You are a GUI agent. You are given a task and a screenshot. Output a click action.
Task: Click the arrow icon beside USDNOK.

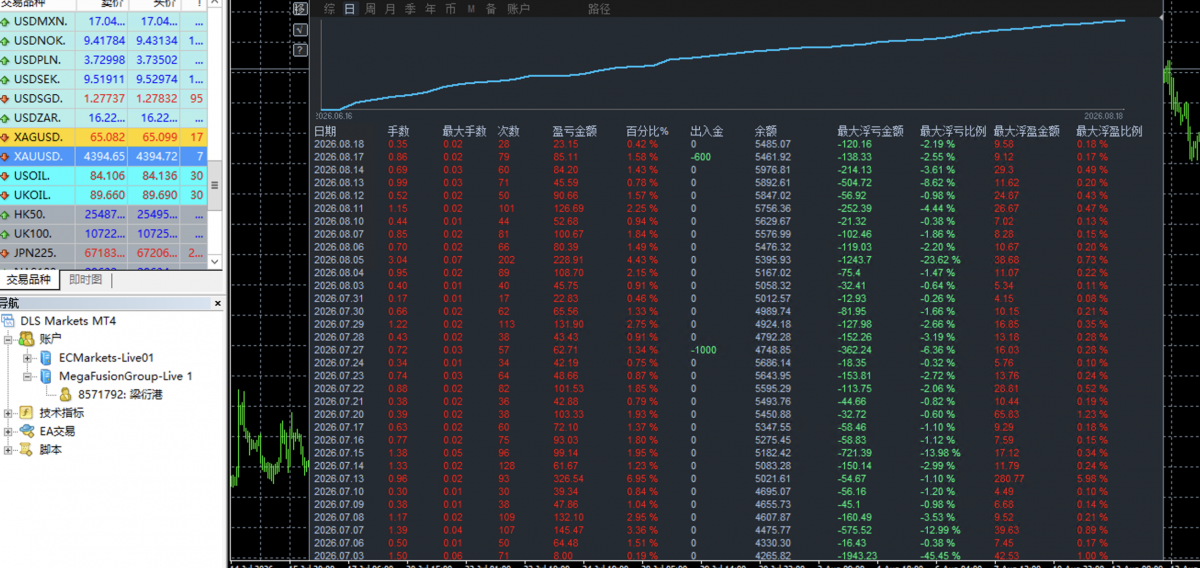pyautogui.click(x=5, y=41)
